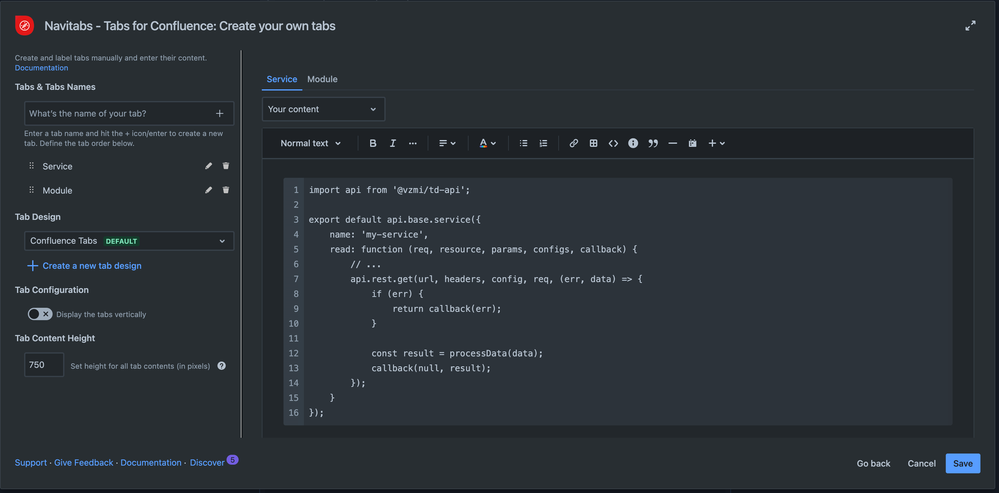This screenshot has width=999, height=493.
Task: Toggle italic formatting
Action: pos(392,143)
